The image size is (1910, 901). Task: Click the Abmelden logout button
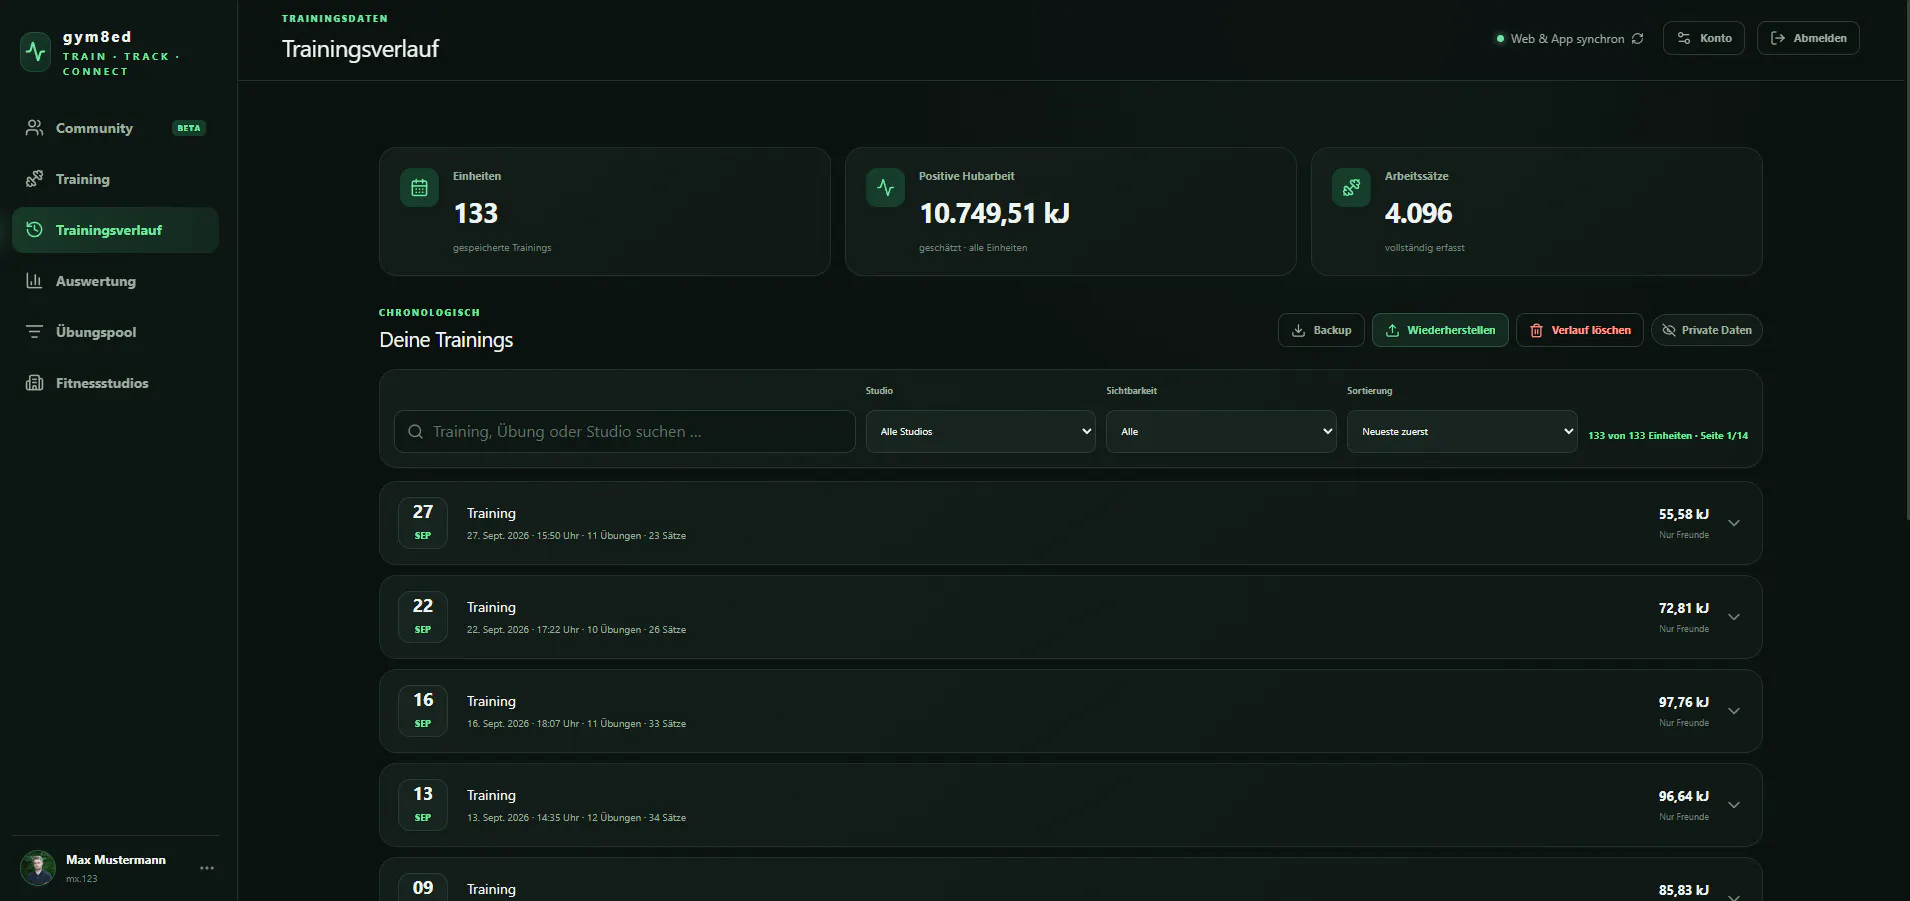coord(1808,38)
